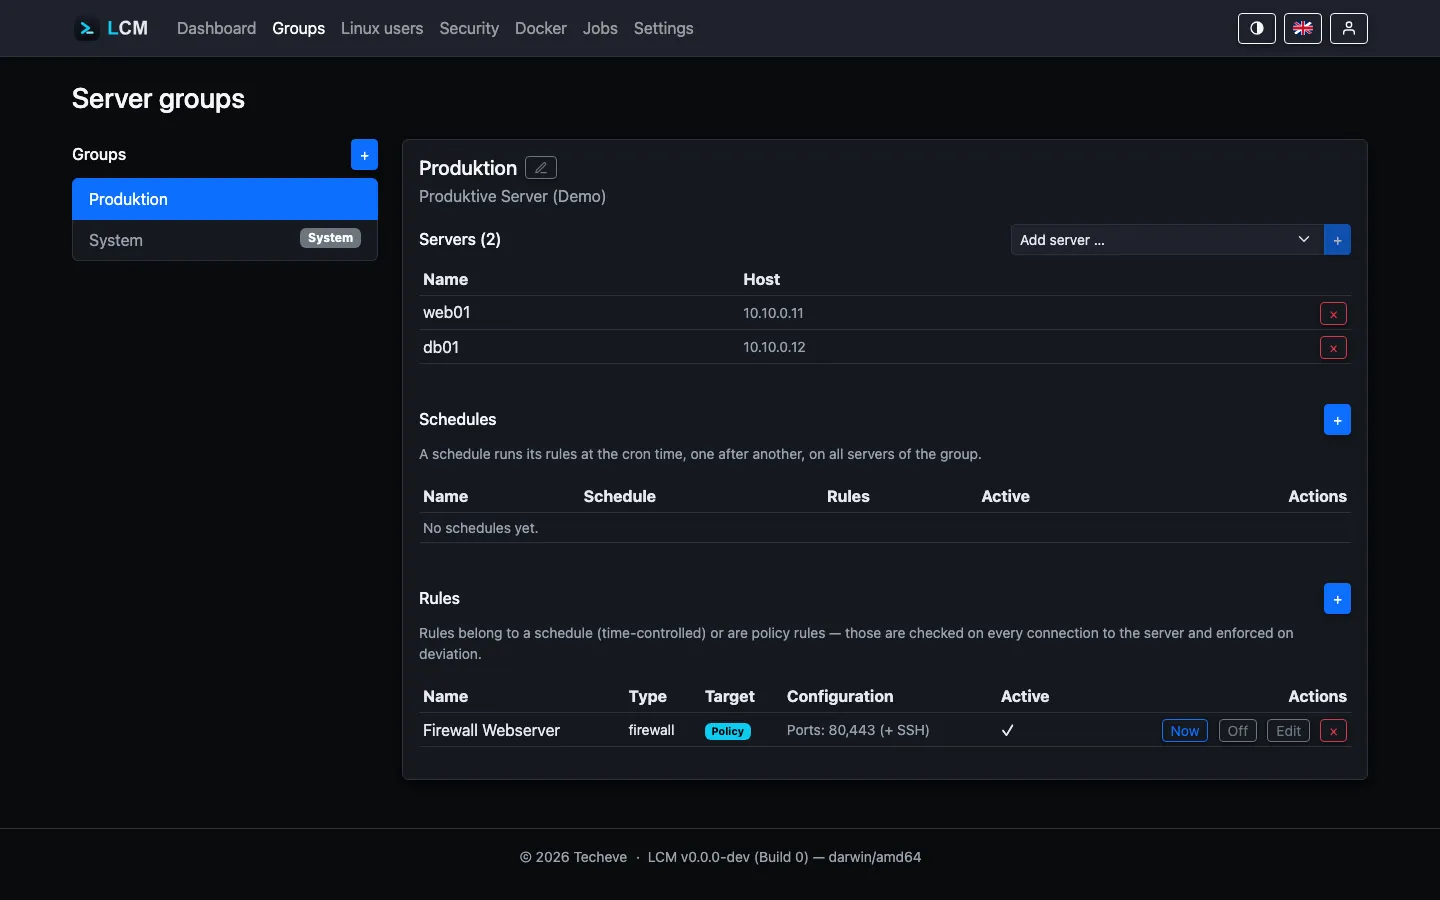1440x900 pixels.
Task: Edit the Produktion group name pencil icon
Action: pos(541,168)
